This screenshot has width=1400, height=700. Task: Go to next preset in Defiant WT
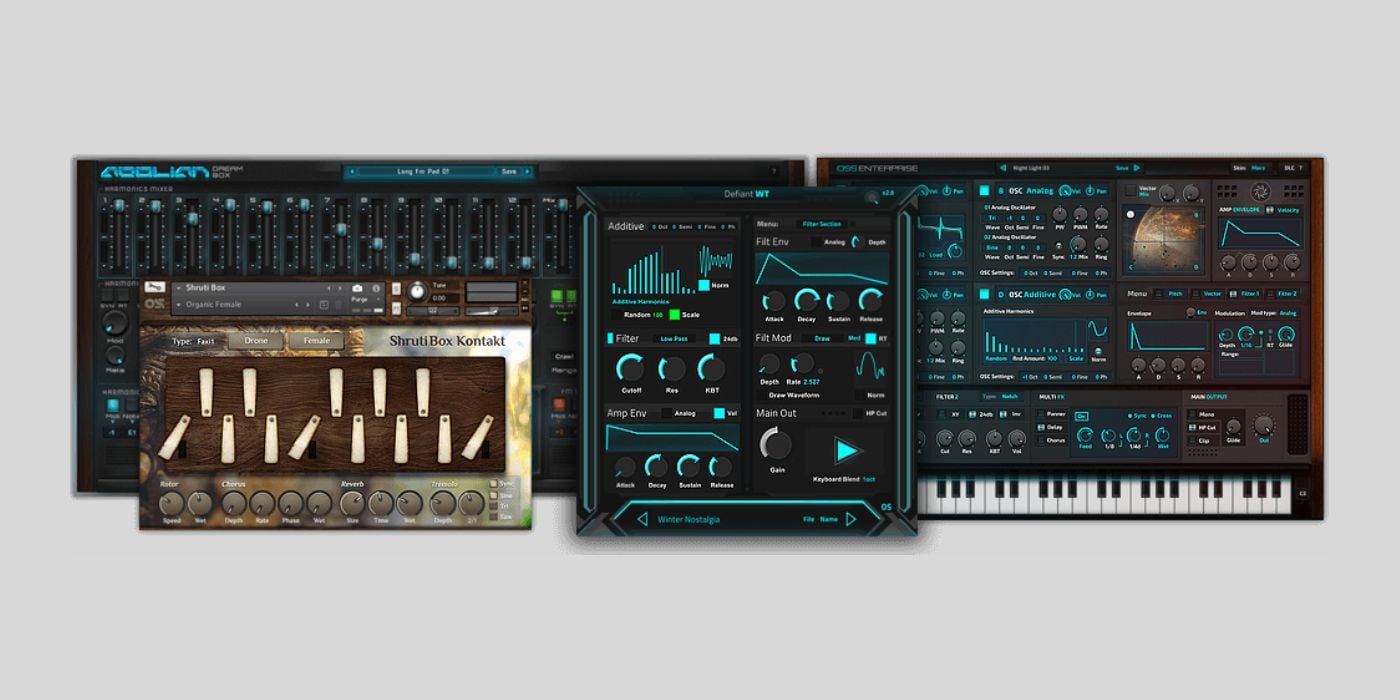coord(851,519)
